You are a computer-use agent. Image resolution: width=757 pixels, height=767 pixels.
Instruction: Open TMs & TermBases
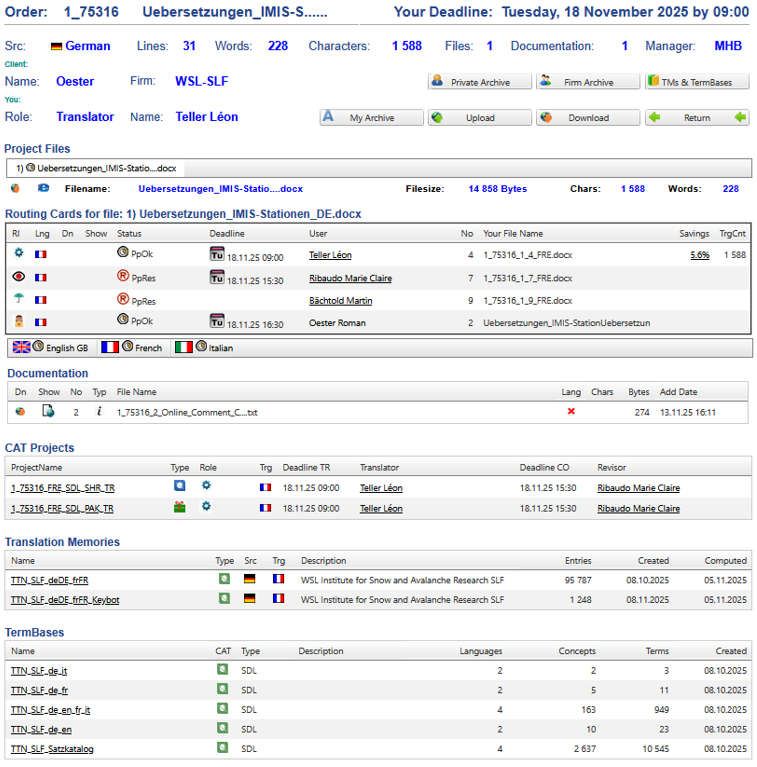coord(696,82)
